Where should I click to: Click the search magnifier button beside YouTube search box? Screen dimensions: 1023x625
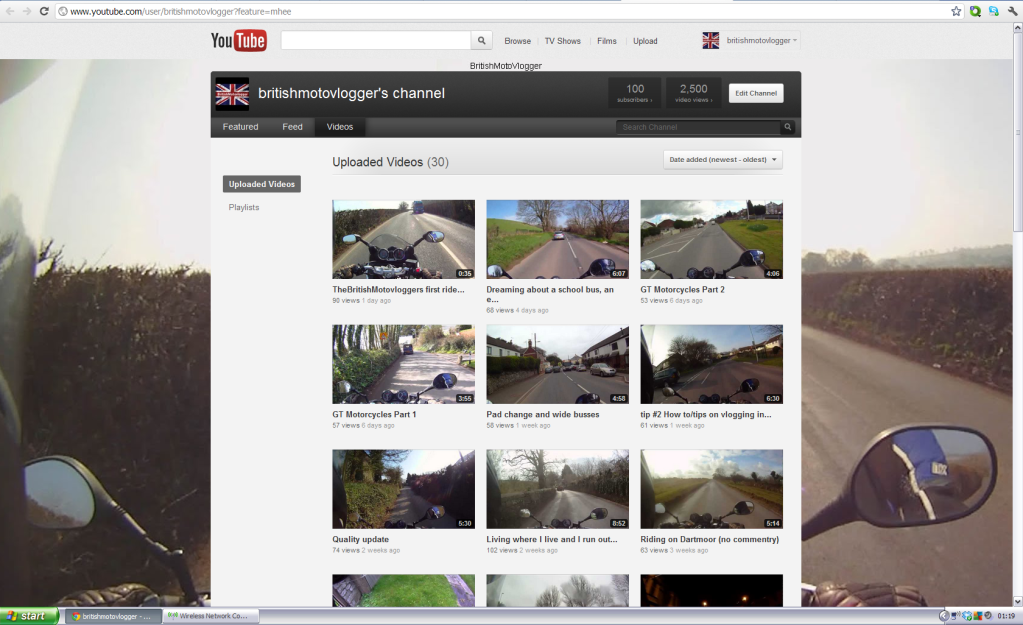482,41
